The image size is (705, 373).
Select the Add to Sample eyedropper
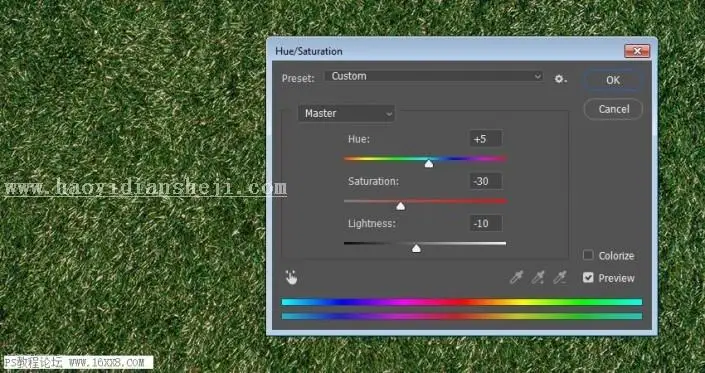538,277
